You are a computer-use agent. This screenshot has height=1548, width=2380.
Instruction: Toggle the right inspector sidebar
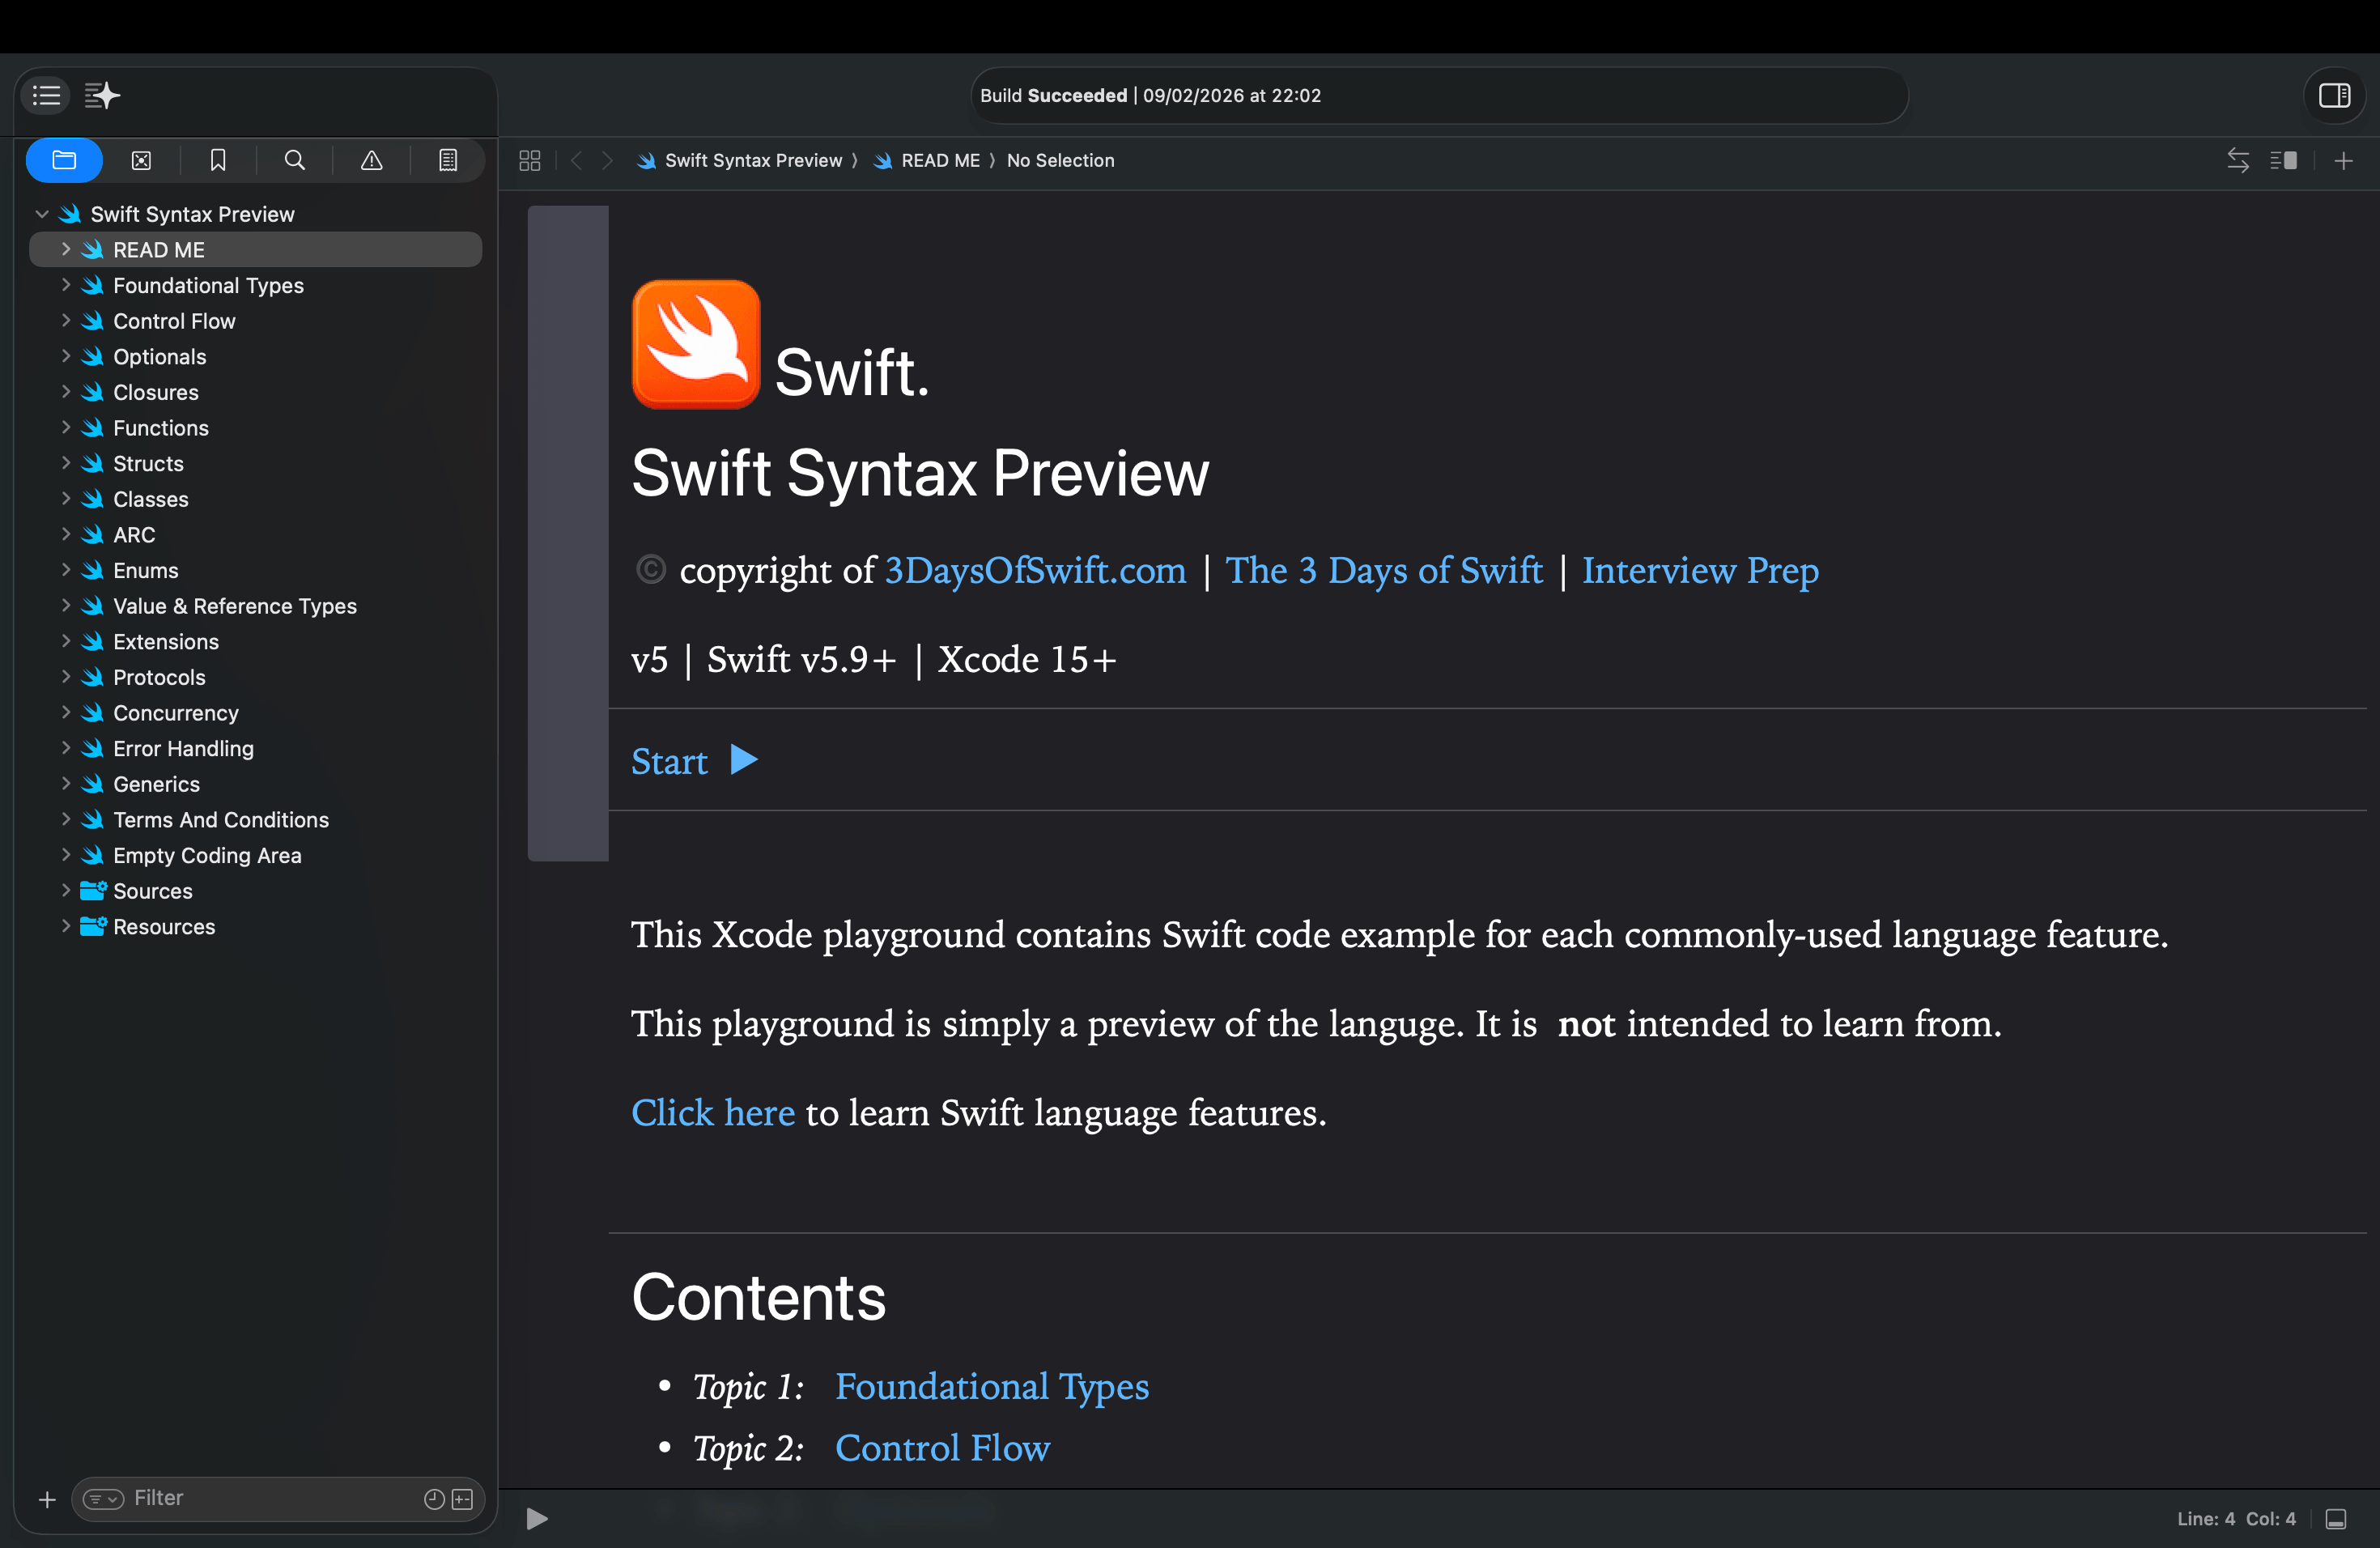[x=2335, y=96]
